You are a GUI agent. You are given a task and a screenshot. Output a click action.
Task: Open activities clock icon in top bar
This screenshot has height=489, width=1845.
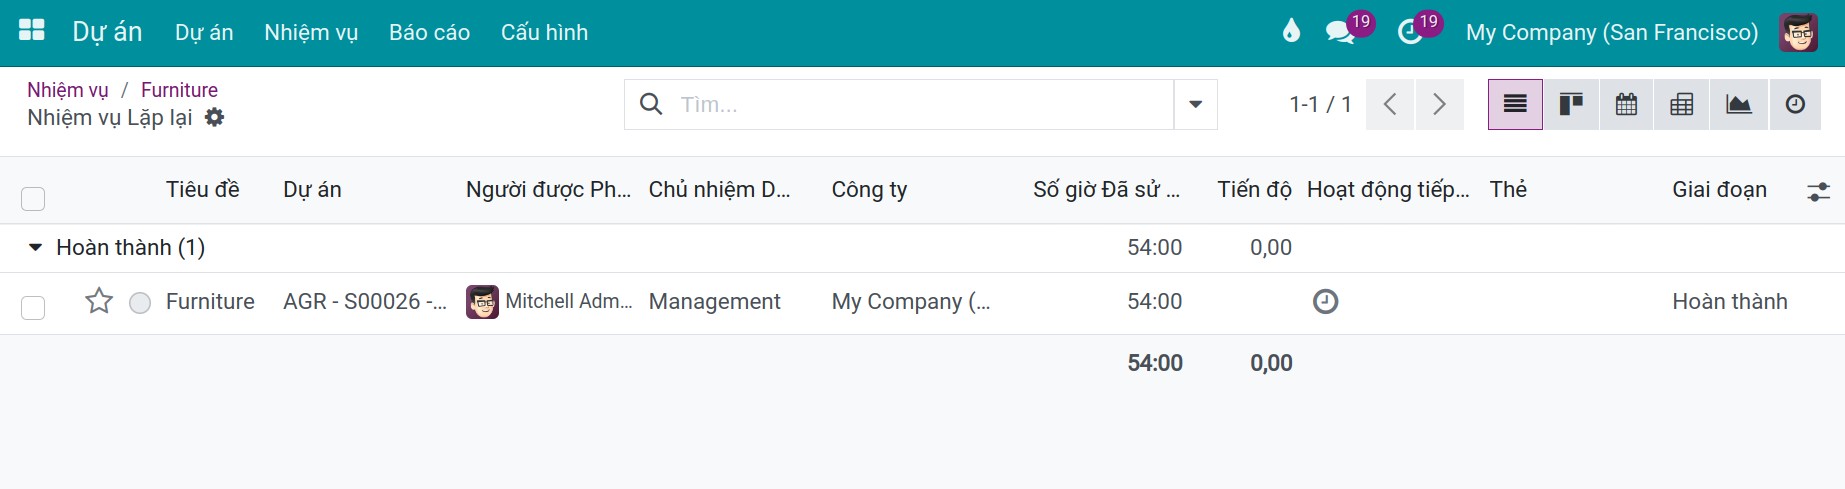coord(1410,32)
